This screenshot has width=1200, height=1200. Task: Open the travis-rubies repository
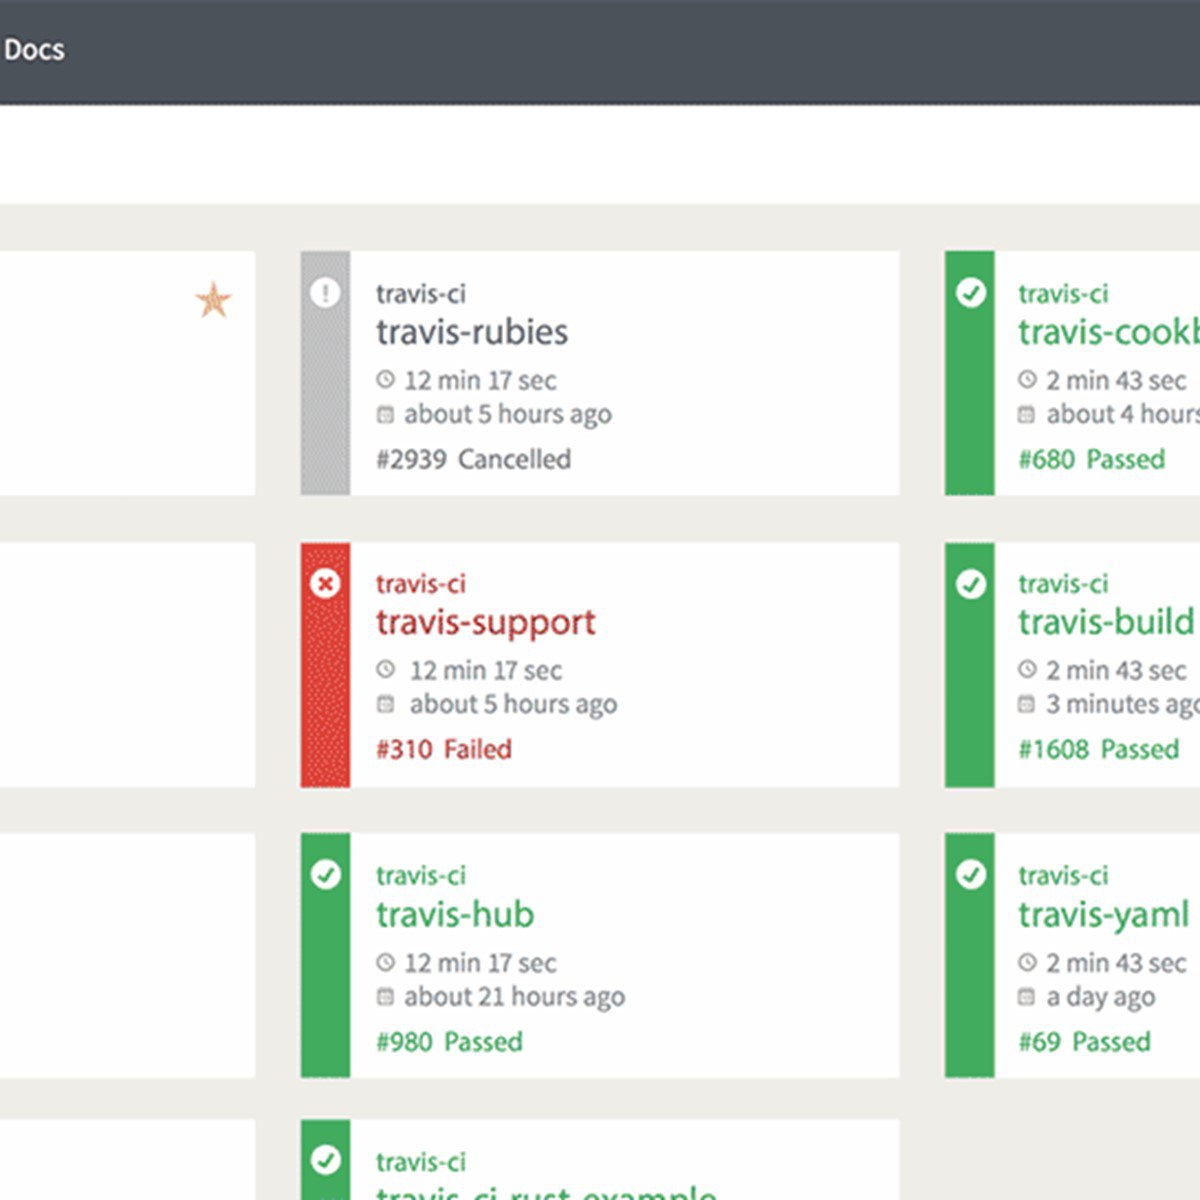tap(472, 332)
